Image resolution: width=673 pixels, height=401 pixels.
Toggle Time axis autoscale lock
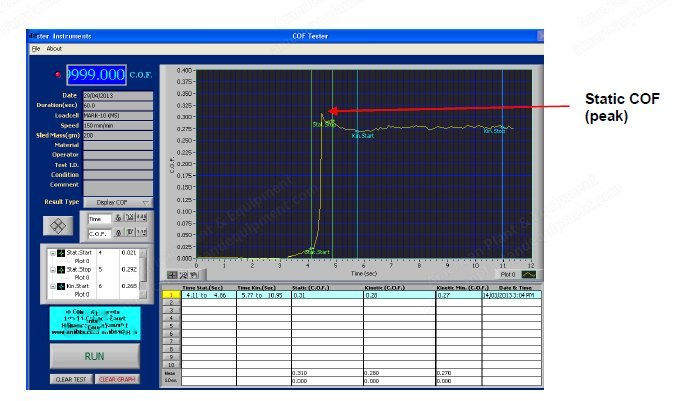118,218
